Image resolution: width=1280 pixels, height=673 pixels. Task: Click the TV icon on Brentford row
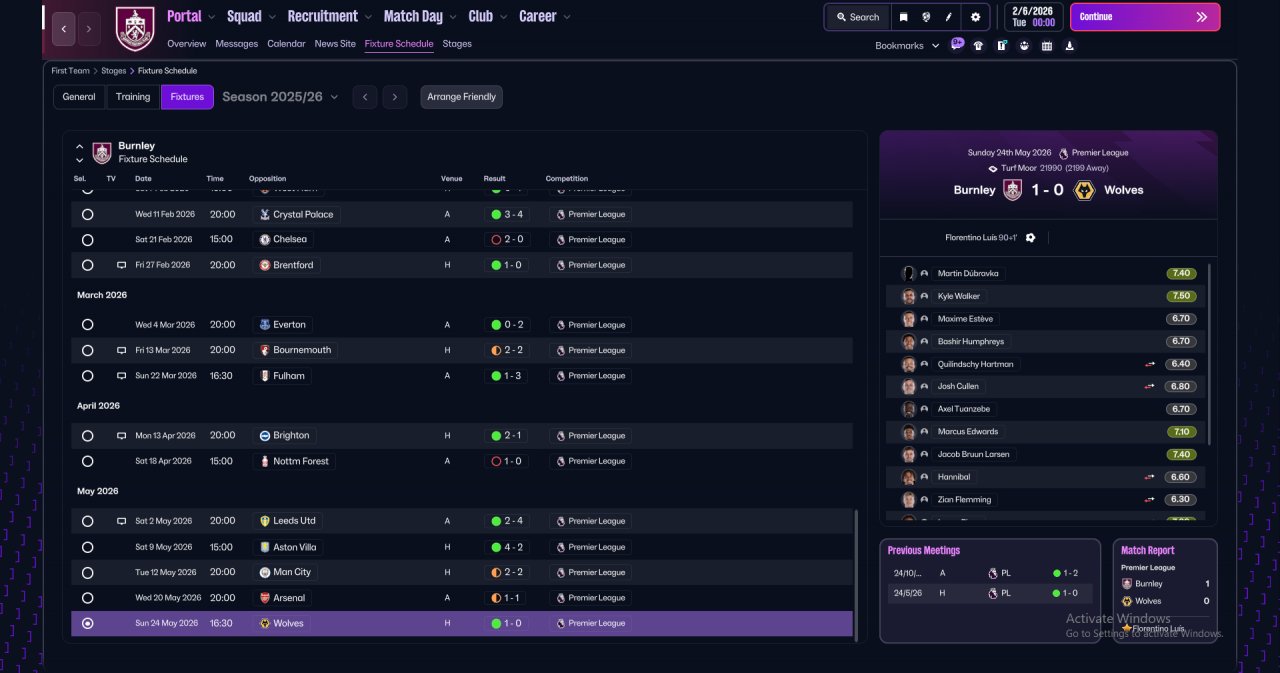click(121, 265)
